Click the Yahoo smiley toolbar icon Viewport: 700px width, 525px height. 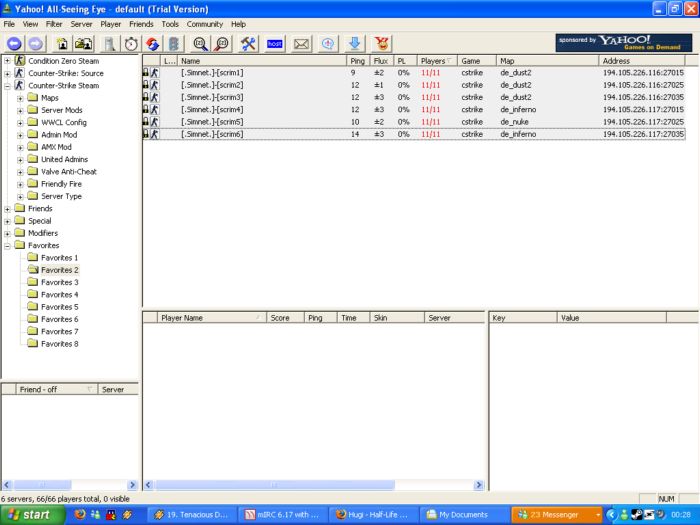coord(382,44)
